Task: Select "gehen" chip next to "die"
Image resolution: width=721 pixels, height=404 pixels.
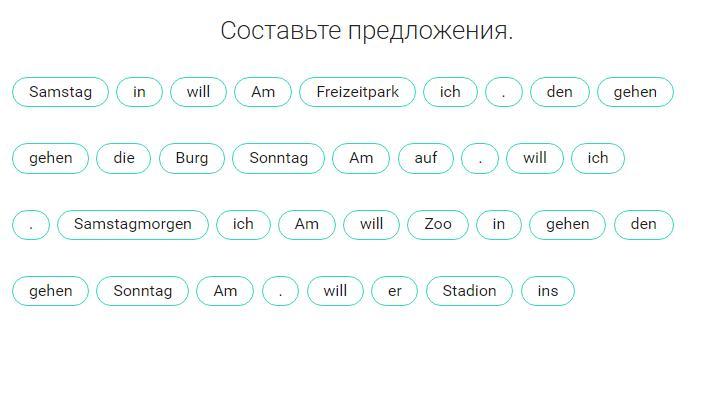Action: (51, 158)
